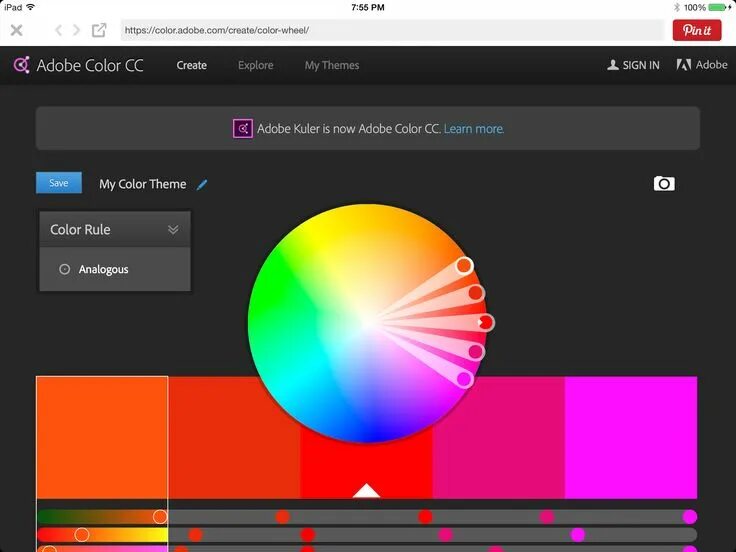Click the Learn more link
736x552 pixels.
coord(474,129)
